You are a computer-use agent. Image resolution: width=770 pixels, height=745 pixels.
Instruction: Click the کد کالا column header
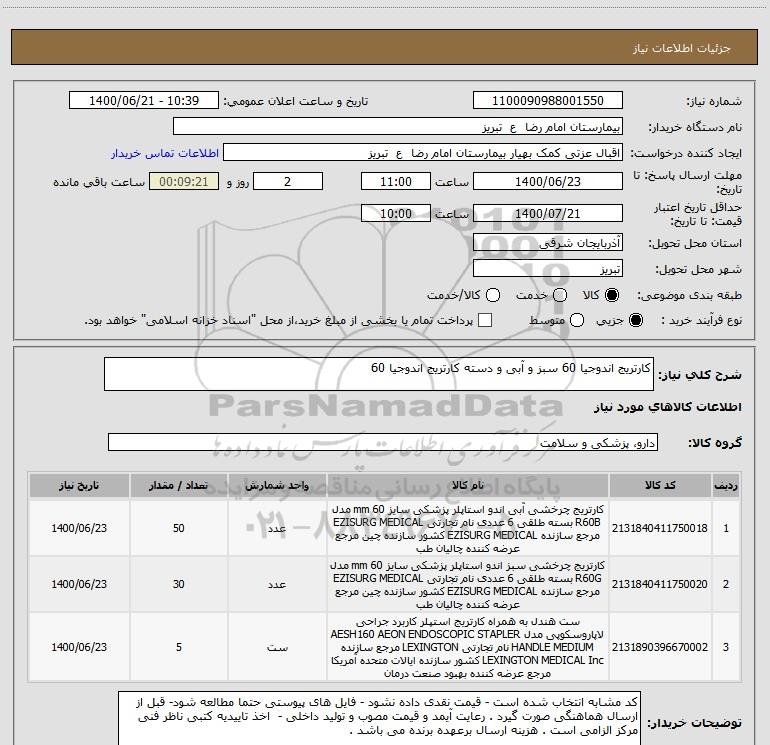click(x=660, y=485)
